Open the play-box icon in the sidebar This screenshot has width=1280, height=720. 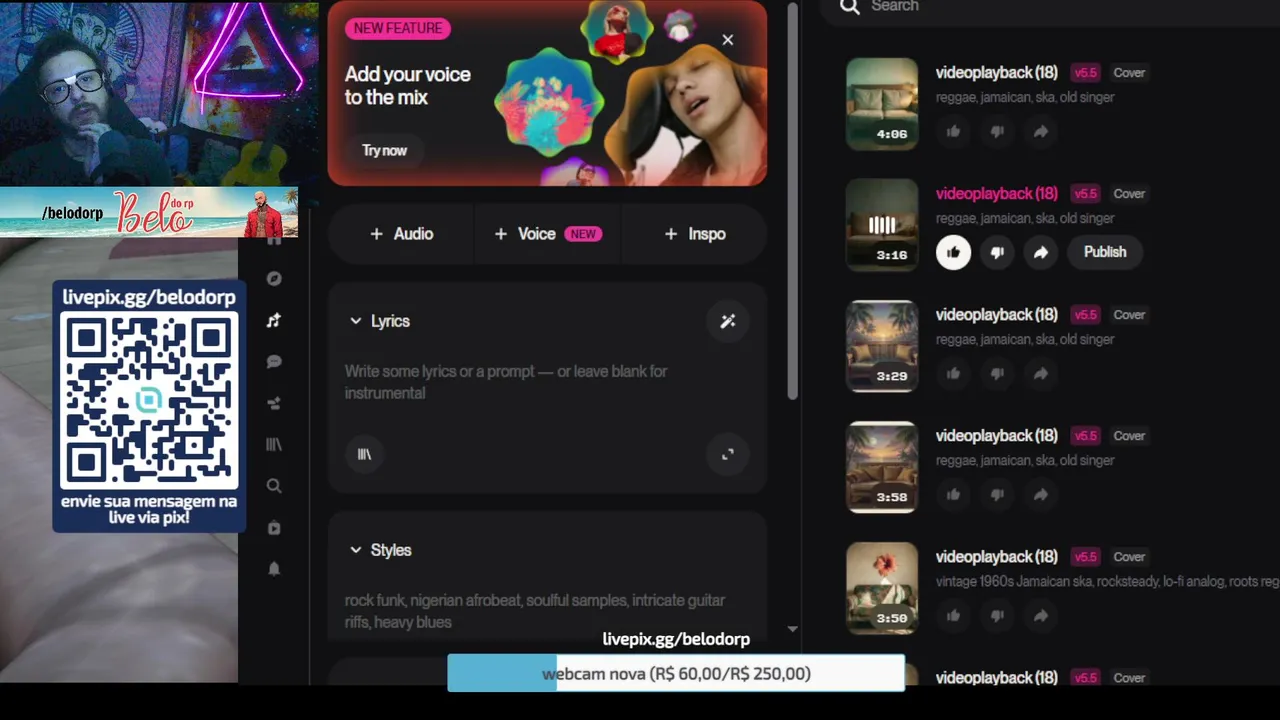pyautogui.click(x=274, y=528)
